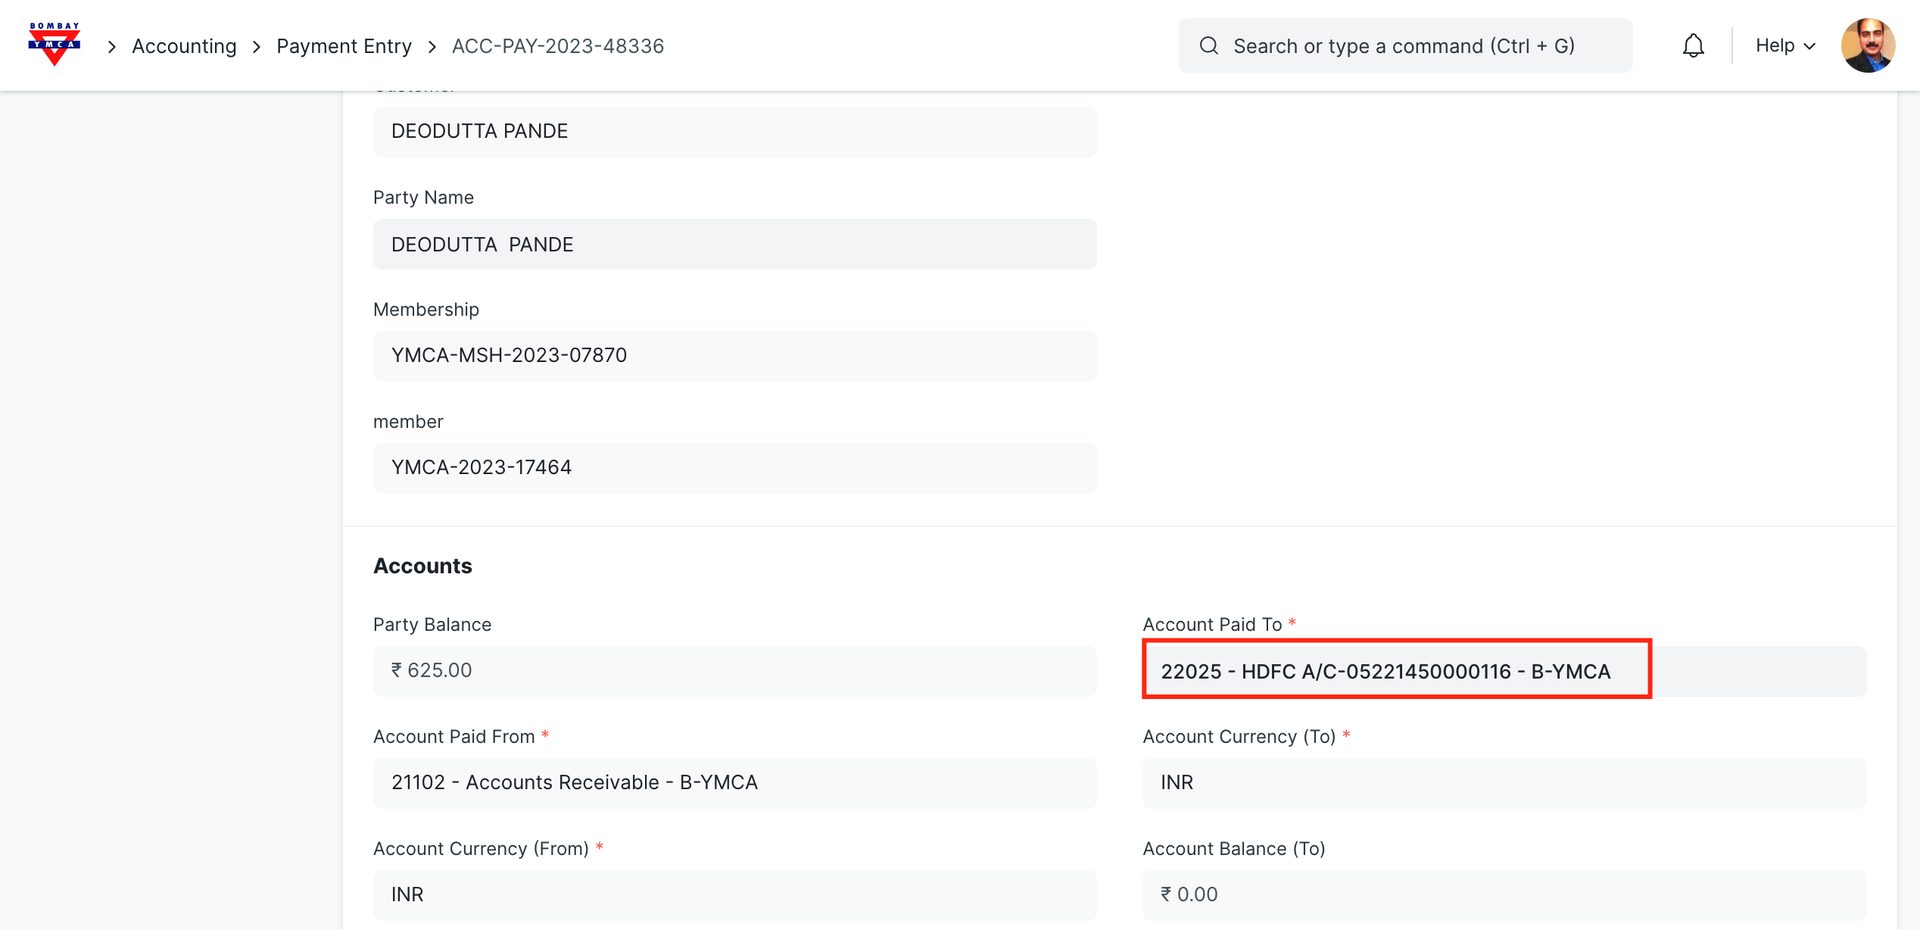
Task: Click the Account Balance (To) field
Action: pyautogui.click(x=1503, y=895)
